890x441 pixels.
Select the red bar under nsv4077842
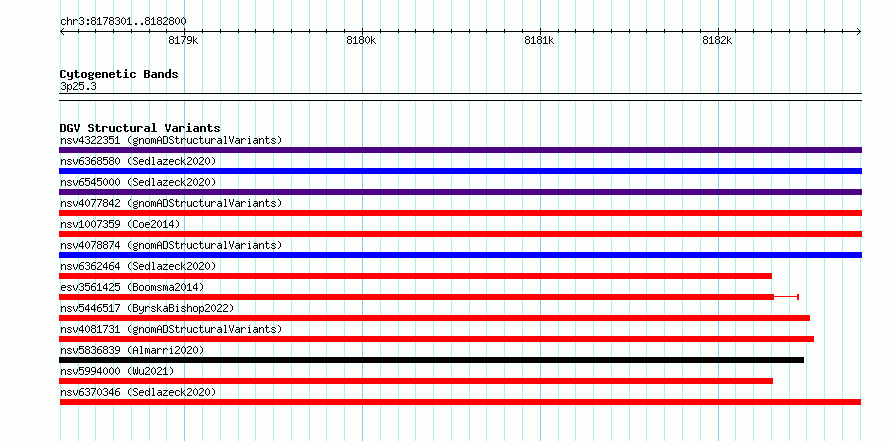click(x=460, y=213)
